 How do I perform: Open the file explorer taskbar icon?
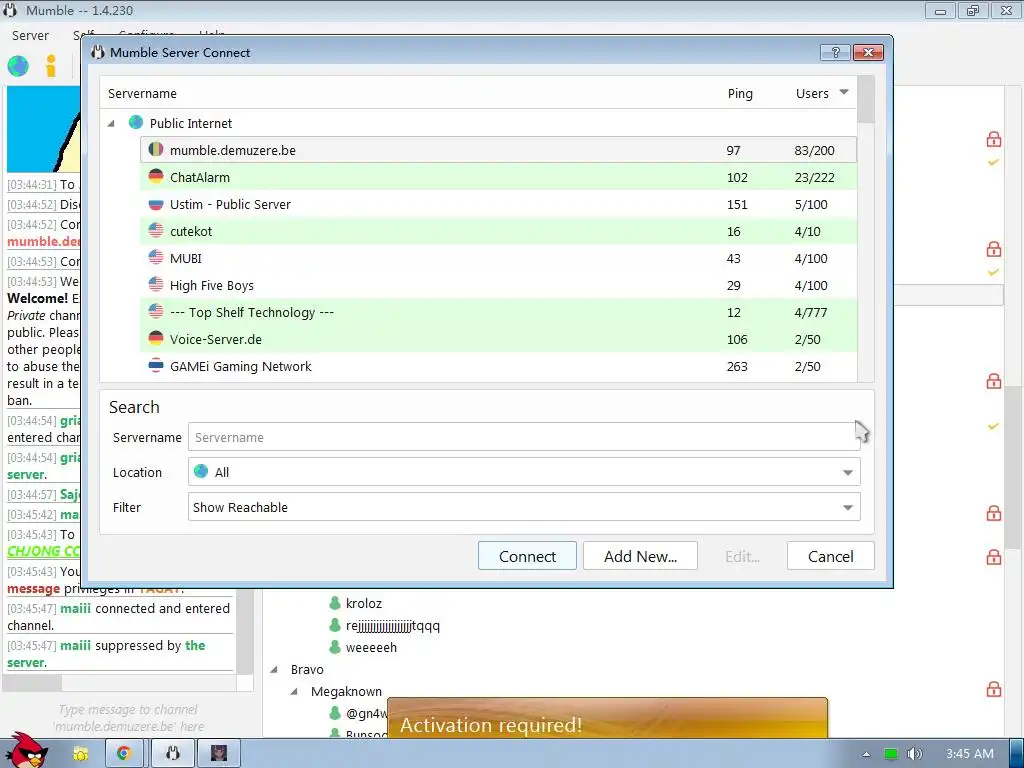pos(81,754)
